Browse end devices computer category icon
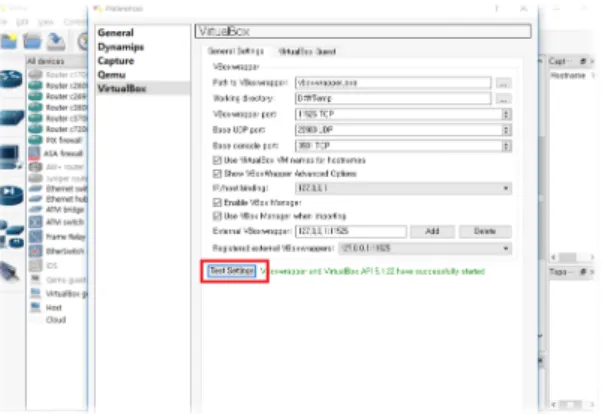This screenshot has height=414, width=602. point(11,157)
